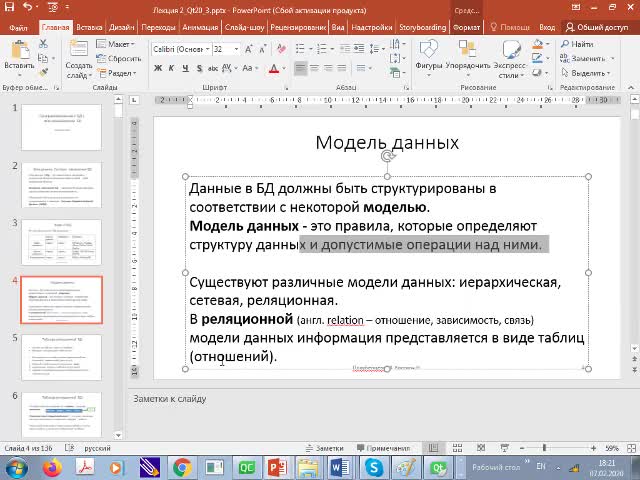Fit slide to current window icon
640x480 pixels.
[631, 448]
